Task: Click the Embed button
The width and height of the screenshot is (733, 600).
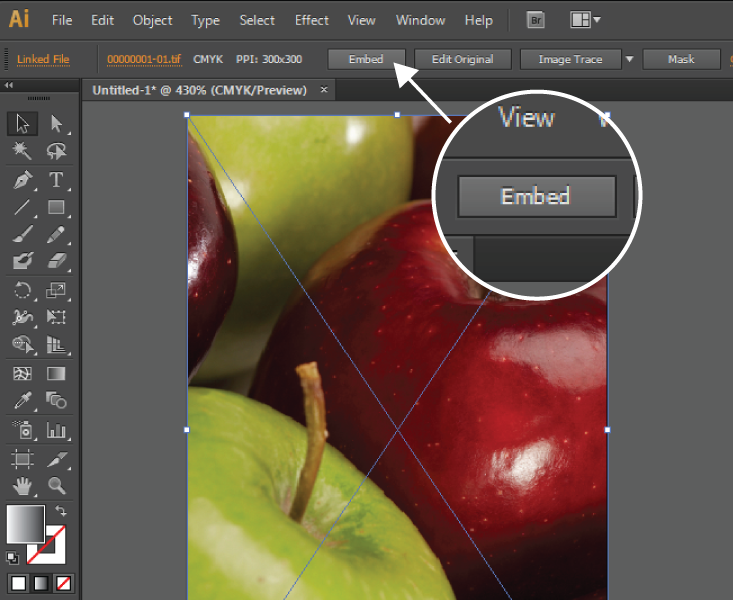Action: point(366,59)
